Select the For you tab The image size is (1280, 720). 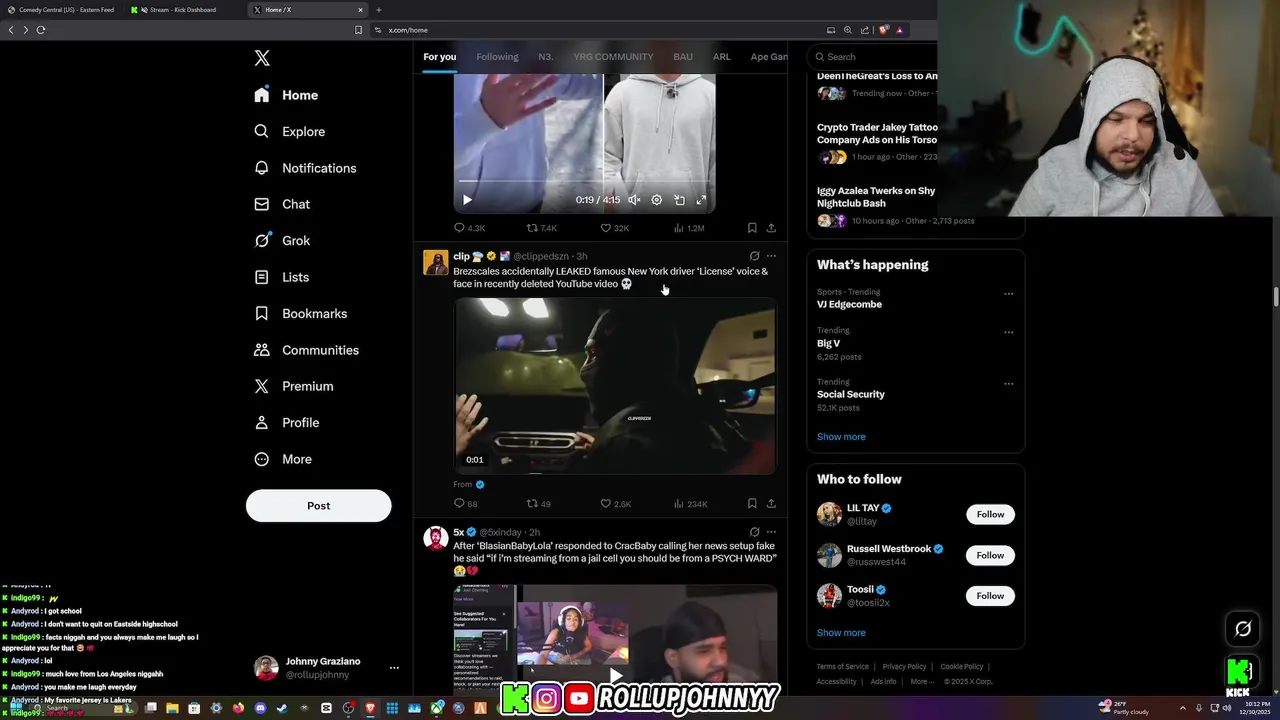coord(439,57)
